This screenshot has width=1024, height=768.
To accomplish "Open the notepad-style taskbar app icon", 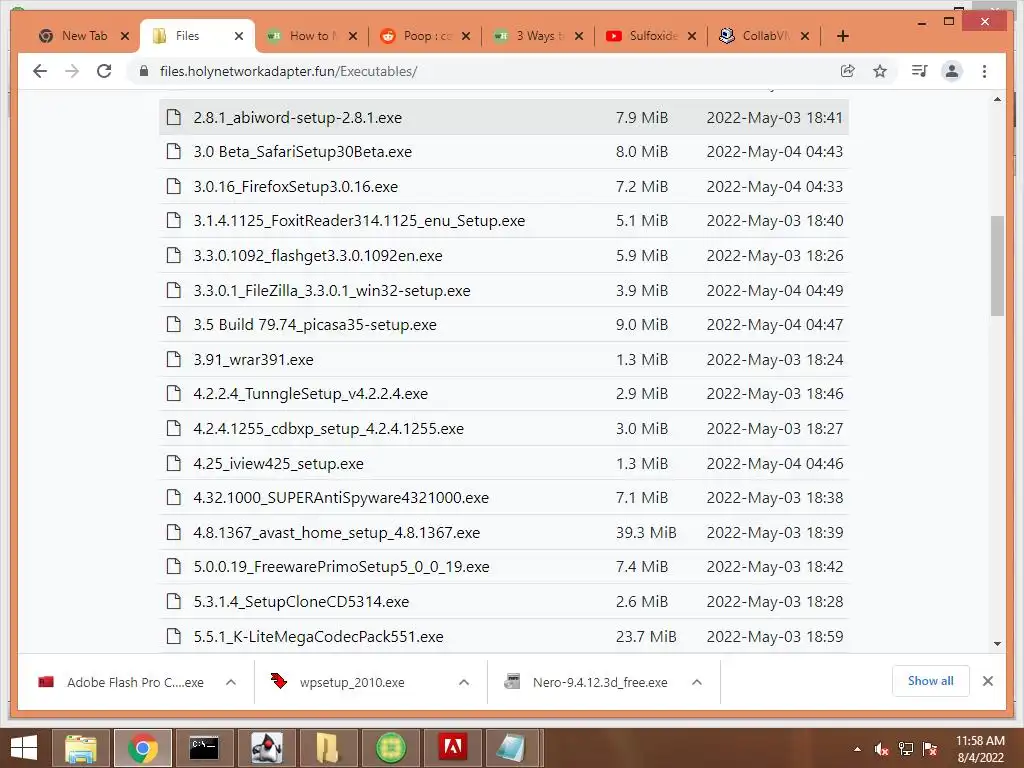I will click(511, 748).
